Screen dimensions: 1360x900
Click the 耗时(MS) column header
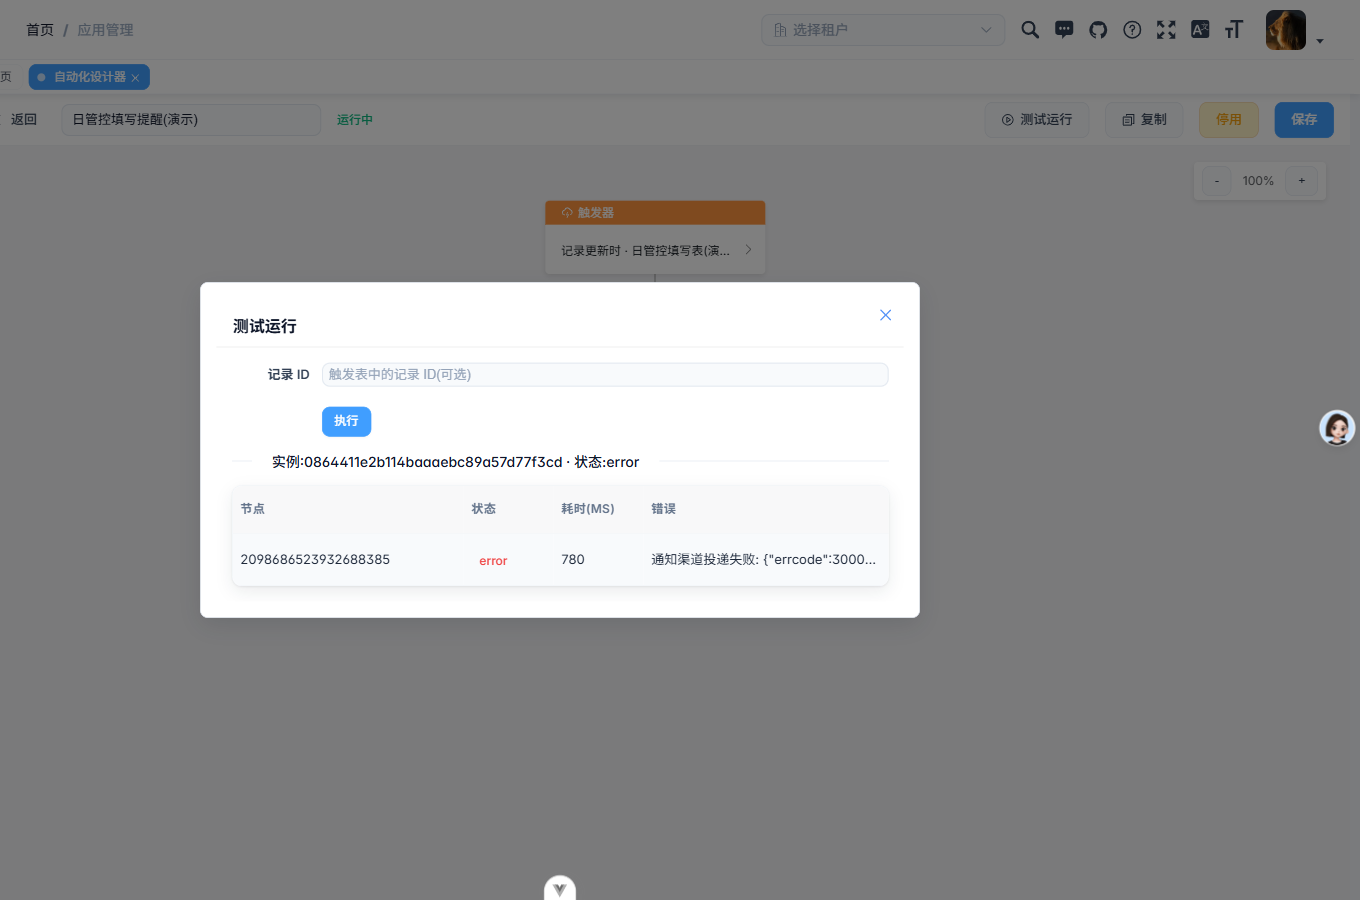[588, 508]
